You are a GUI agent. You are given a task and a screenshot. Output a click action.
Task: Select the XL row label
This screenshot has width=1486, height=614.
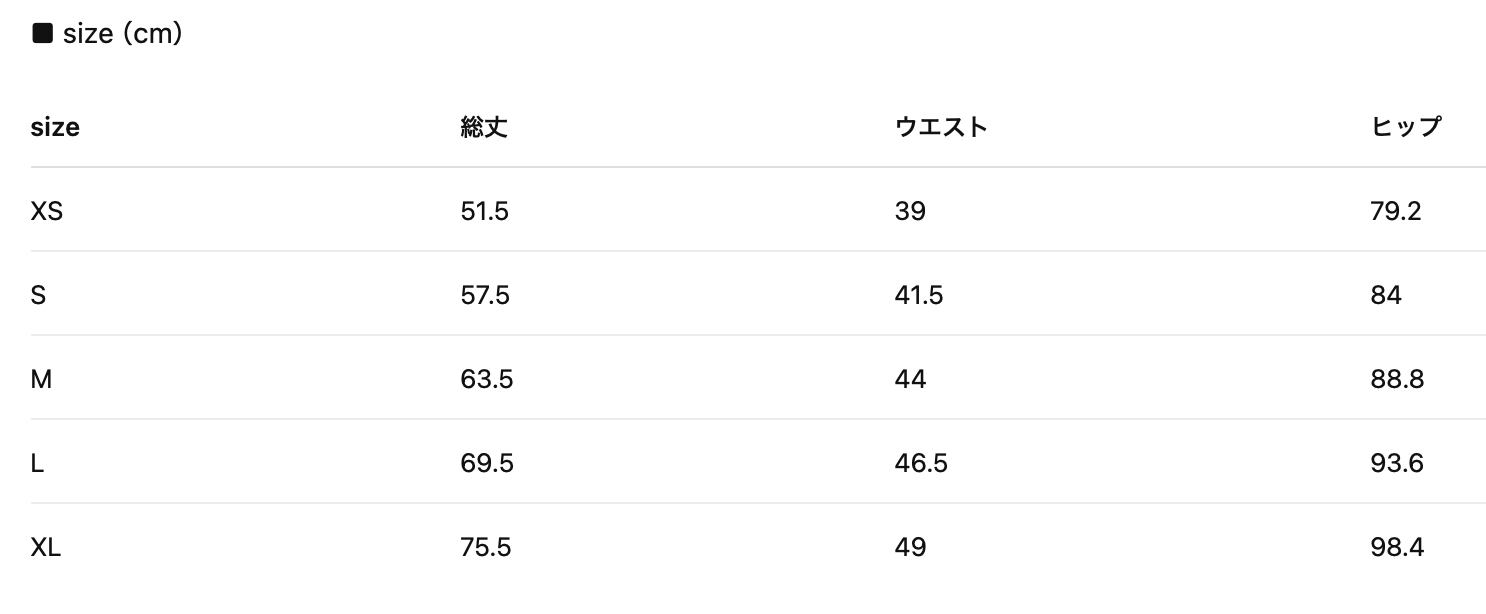(x=46, y=547)
